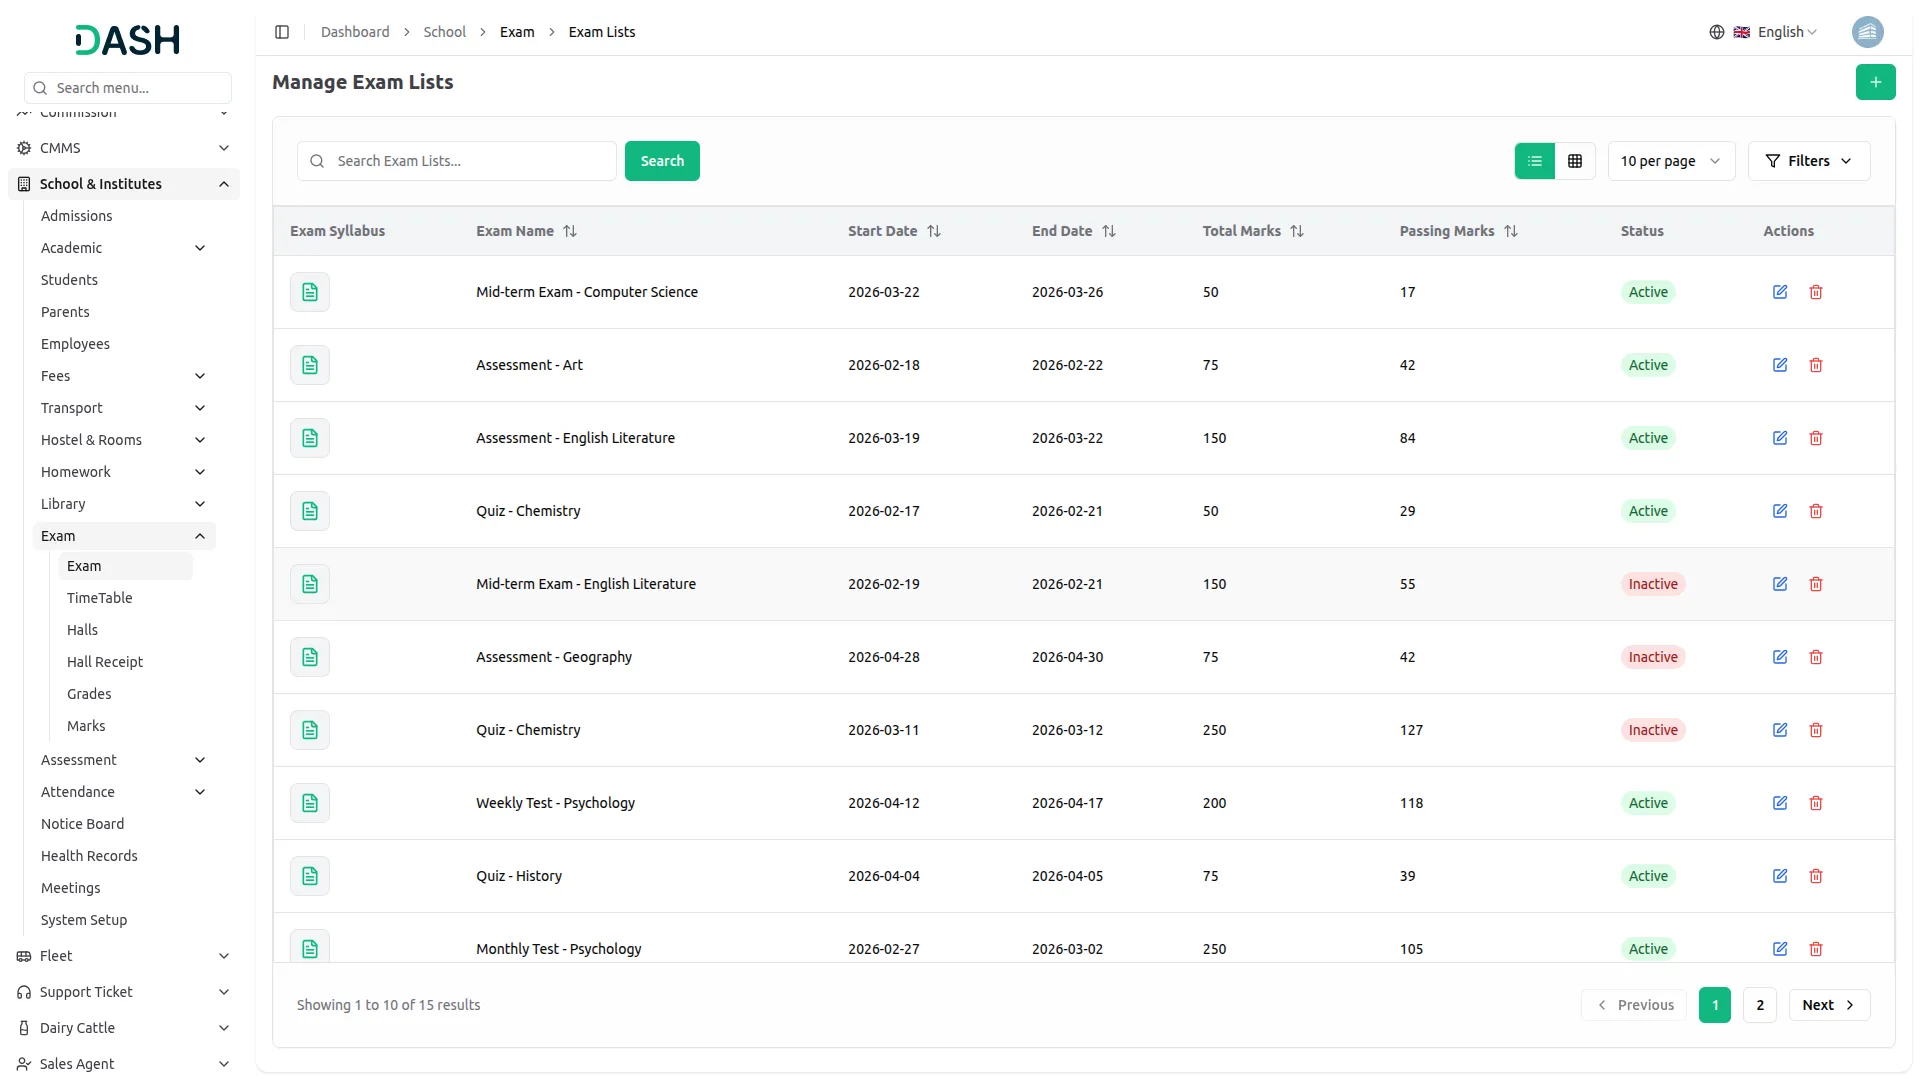The image size is (1920, 1080).
Task: Sort the Total Marks column
Action: (1297, 231)
